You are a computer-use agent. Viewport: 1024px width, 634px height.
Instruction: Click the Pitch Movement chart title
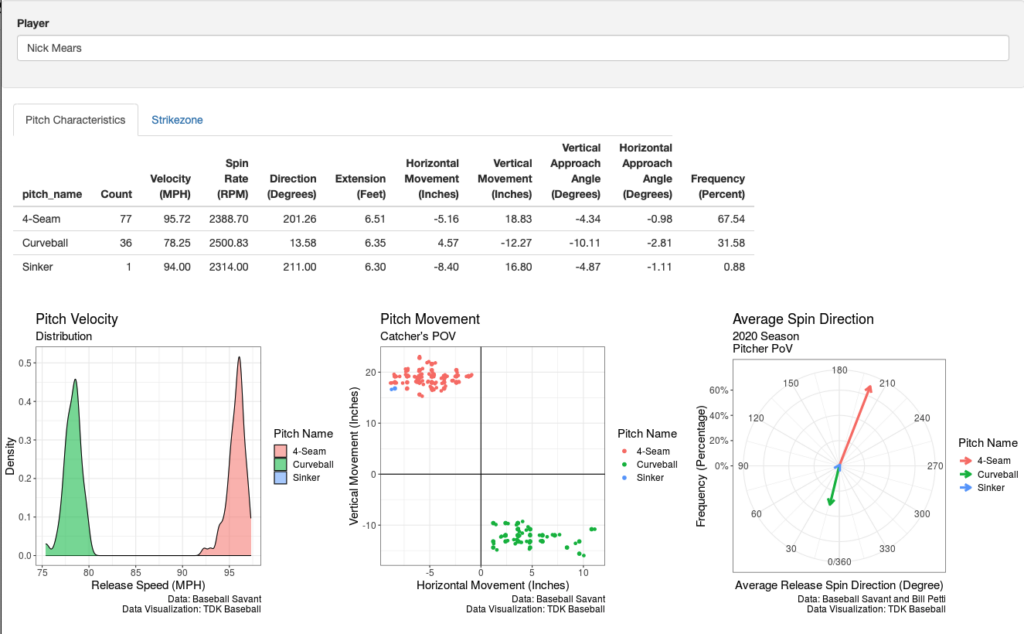click(430, 319)
